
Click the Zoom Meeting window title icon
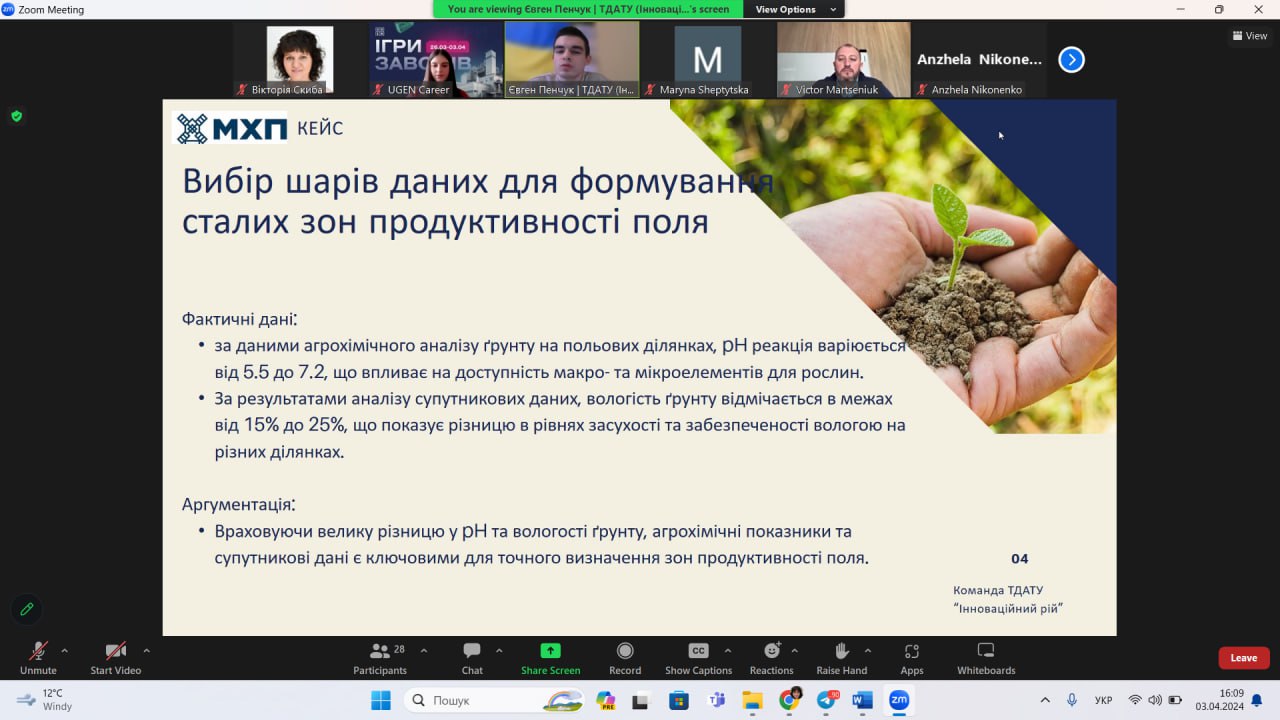coord(8,9)
